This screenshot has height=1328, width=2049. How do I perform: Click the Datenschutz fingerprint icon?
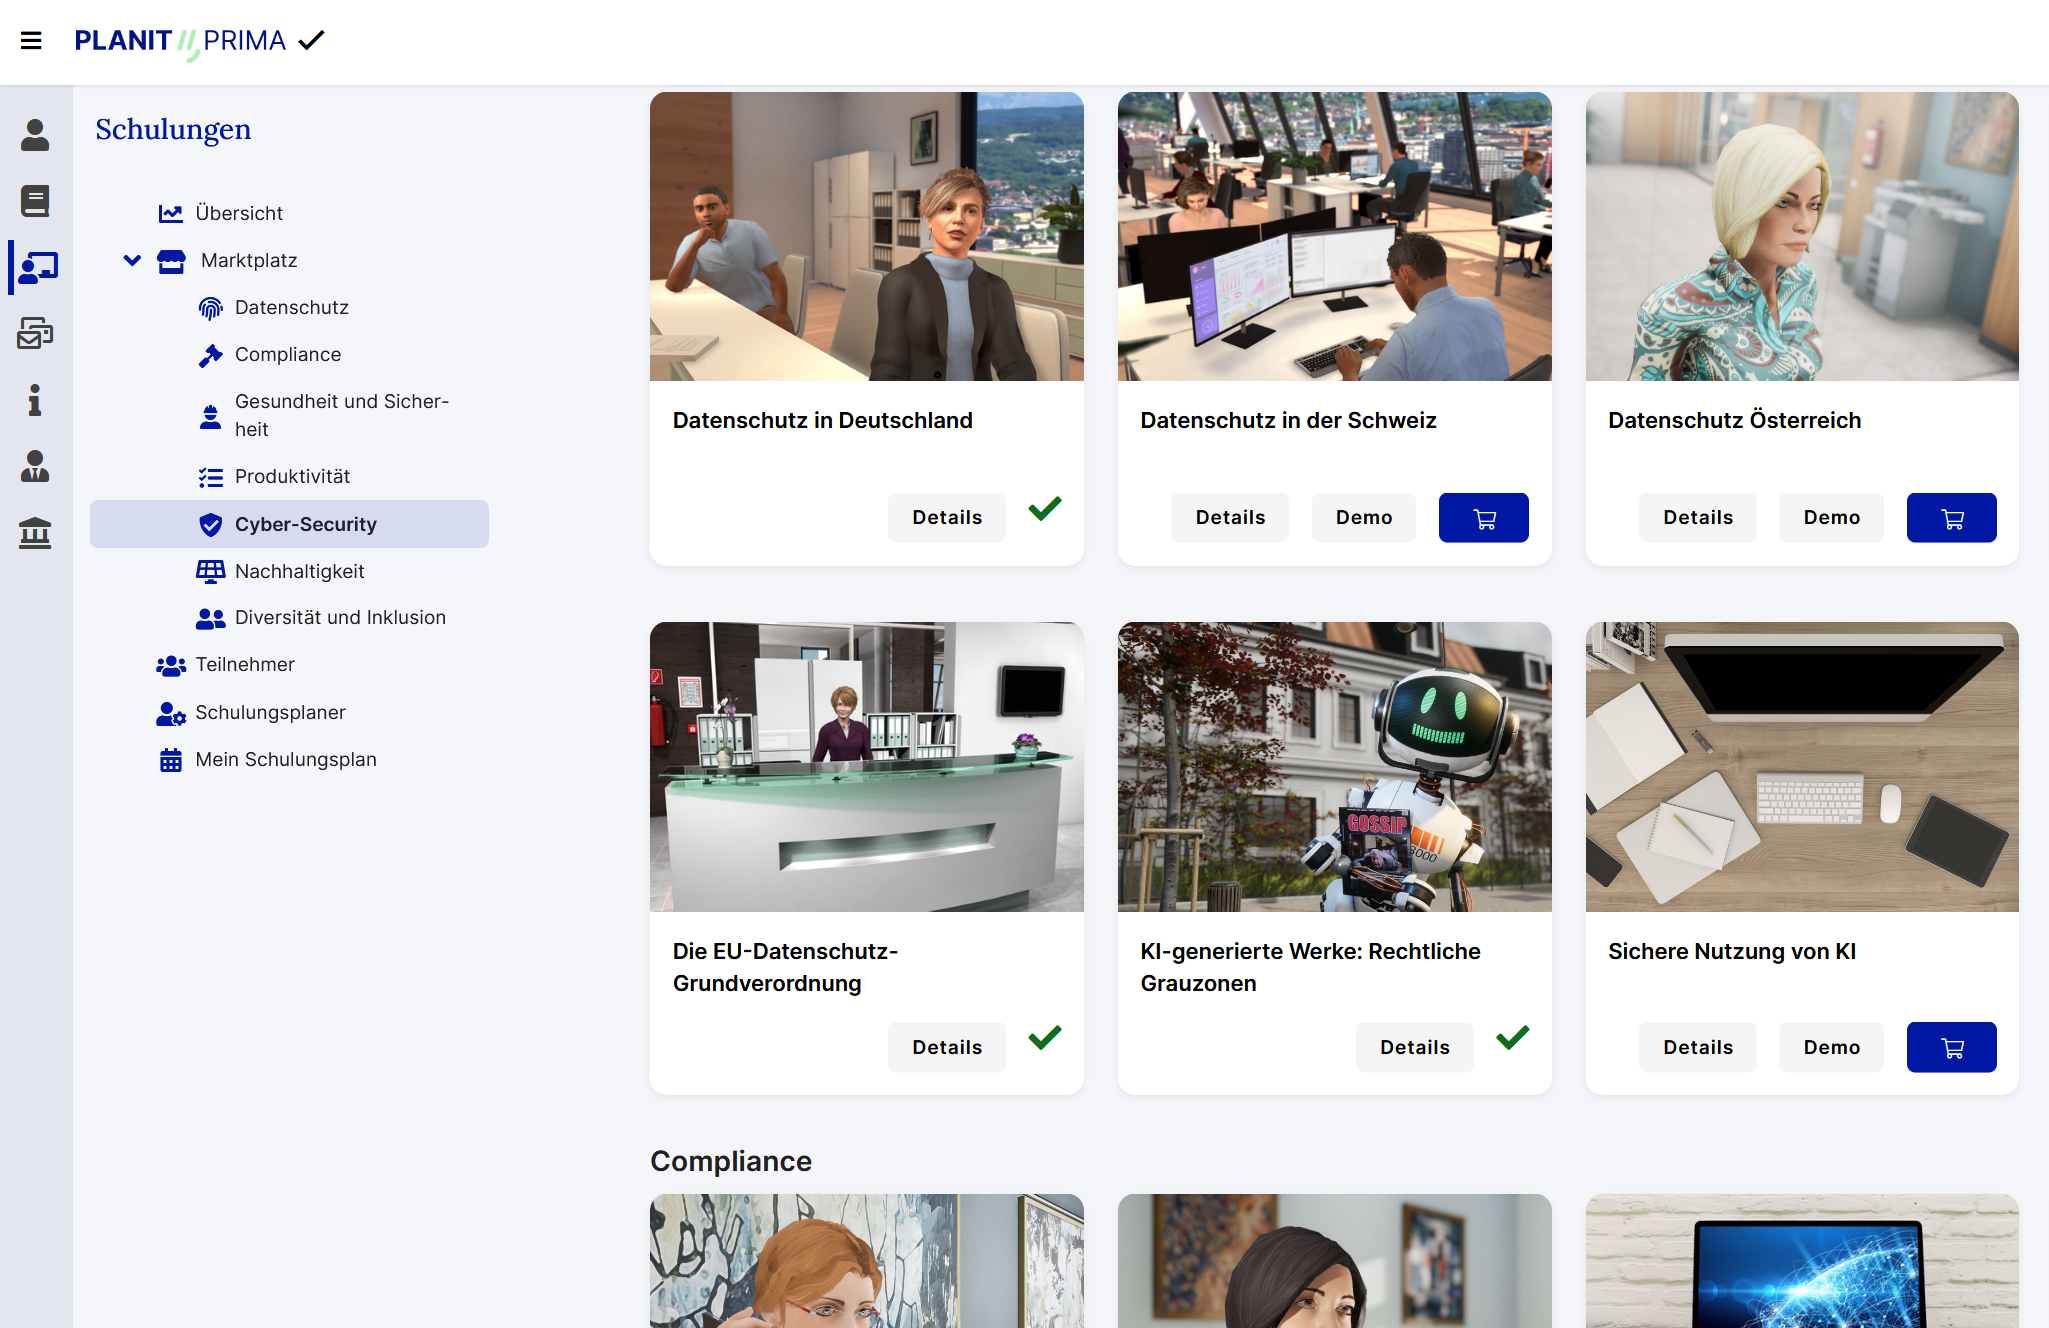click(x=210, y=309)
